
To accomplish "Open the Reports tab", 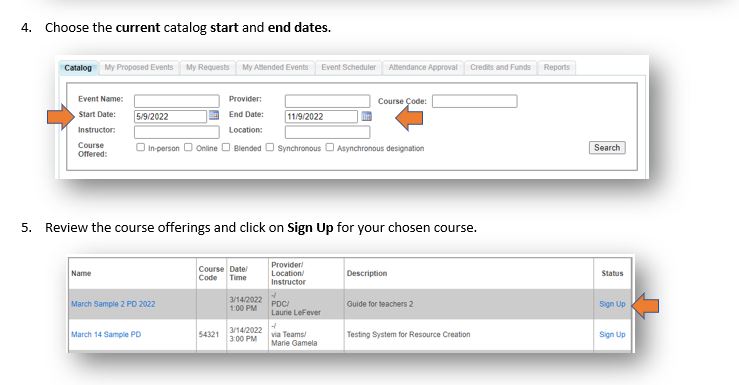I will 557,67.
